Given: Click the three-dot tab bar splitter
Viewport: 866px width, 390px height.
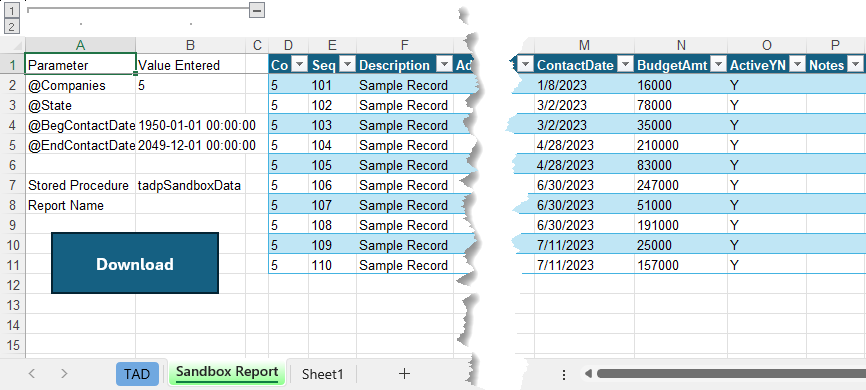Looking at the screenshot, I should (x=563, y=375).
